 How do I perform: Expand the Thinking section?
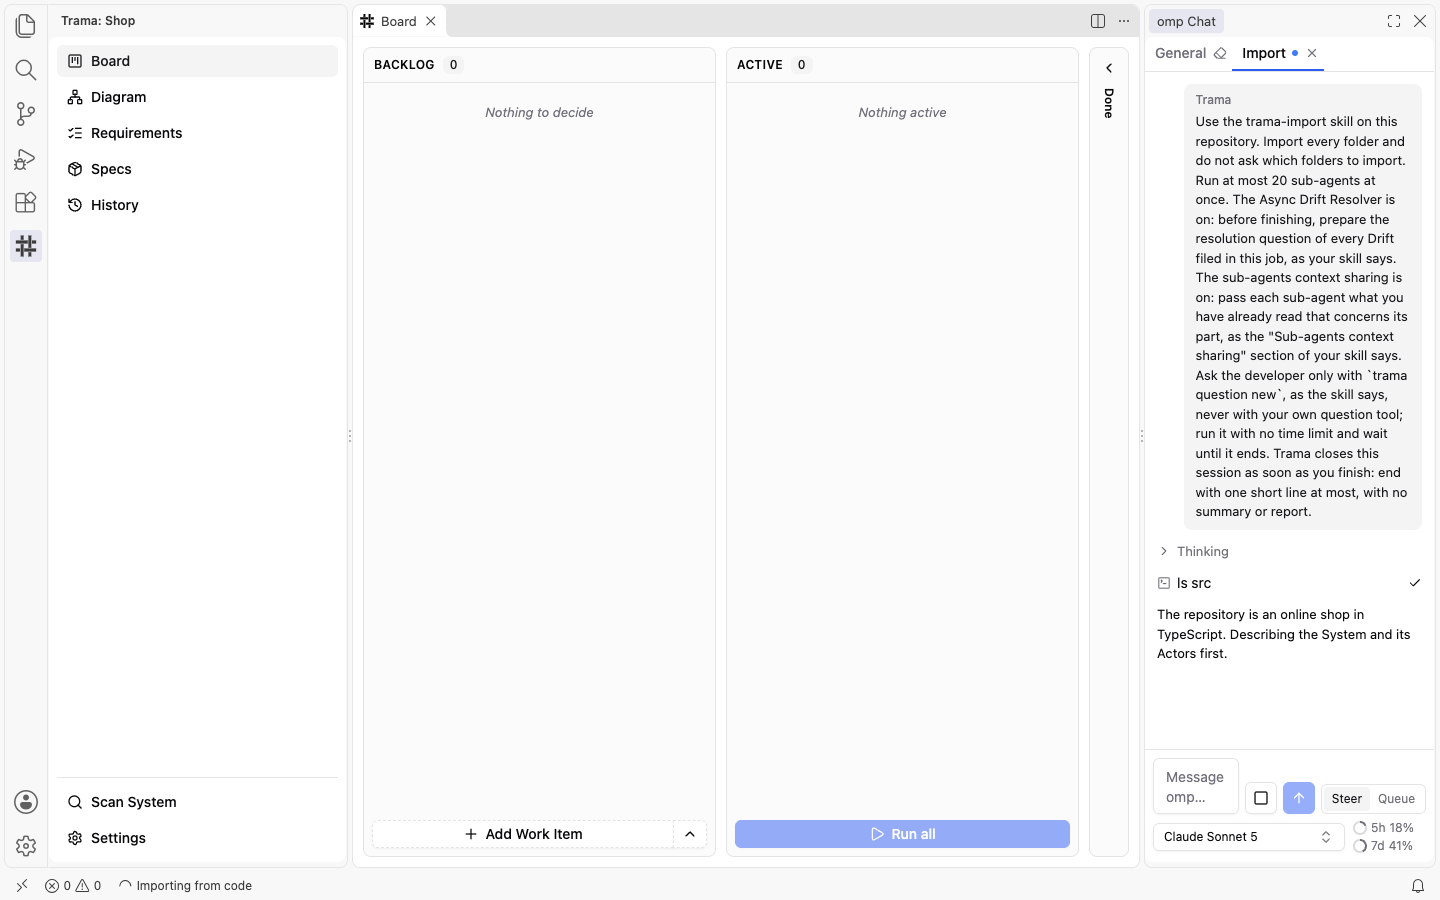(1194, 551)
